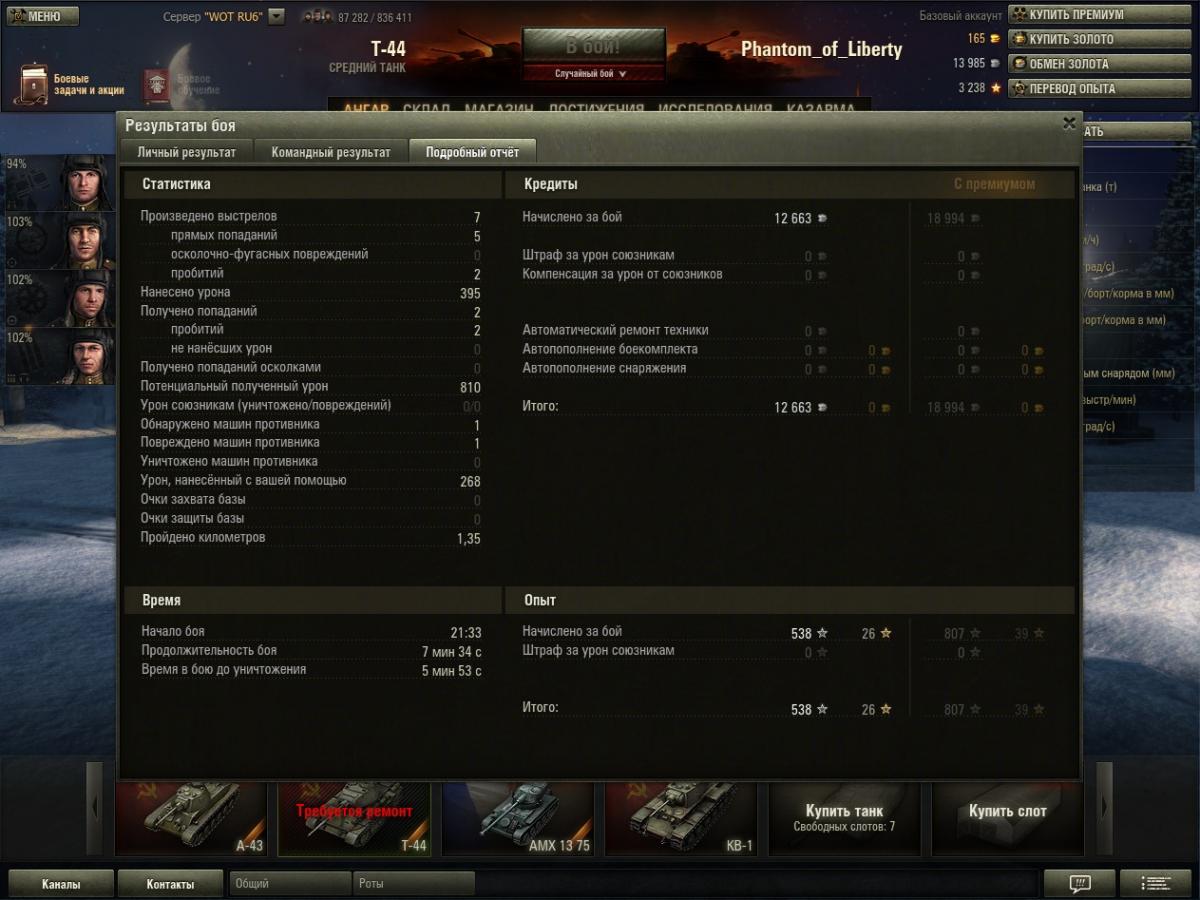
Task: Click the gold coin icon beside 165
Action: coord(994,39)
